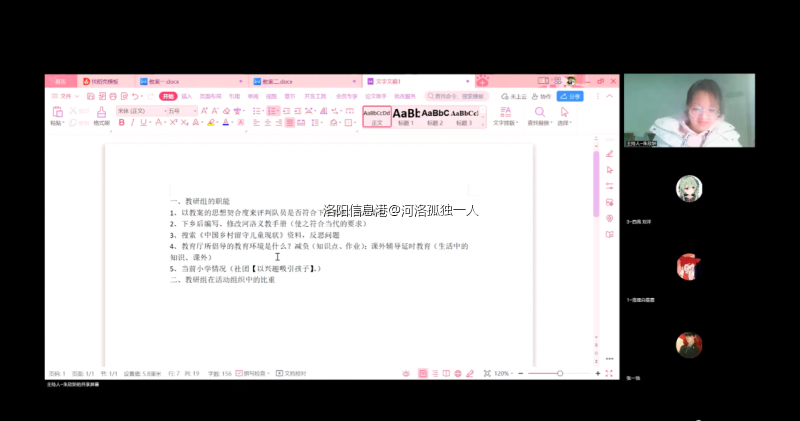Switch to the 插入 ribbon tab
800x421 pixels.
187,96
